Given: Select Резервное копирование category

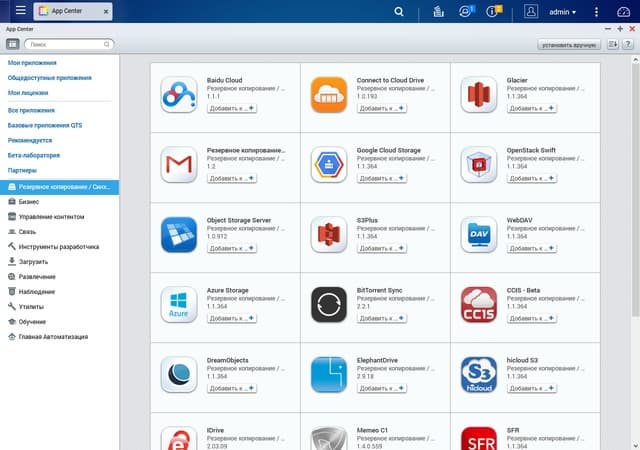Looking at the screenshot, I should [60, 187].
